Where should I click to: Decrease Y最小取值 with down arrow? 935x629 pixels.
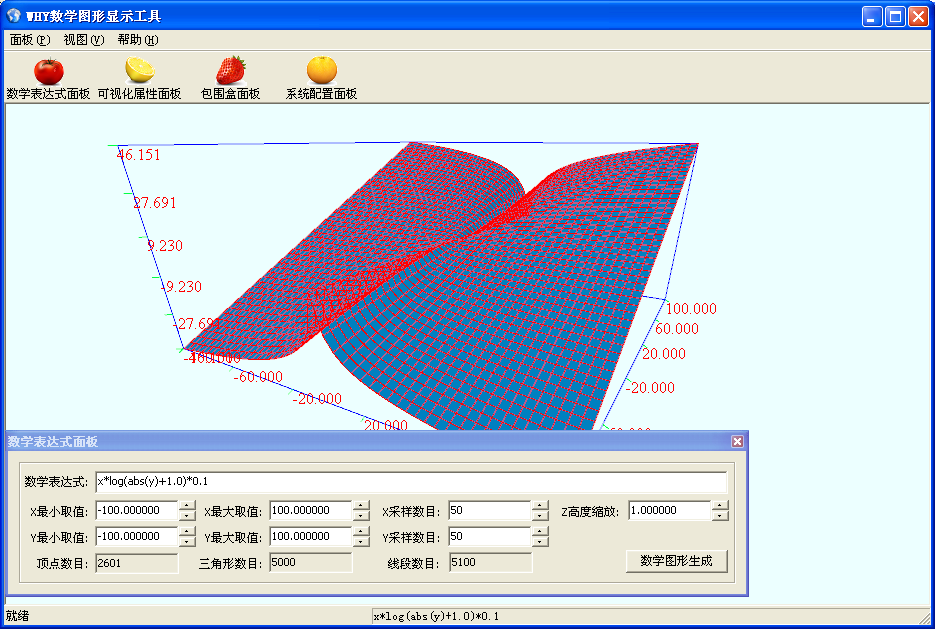tap(187, 542)
